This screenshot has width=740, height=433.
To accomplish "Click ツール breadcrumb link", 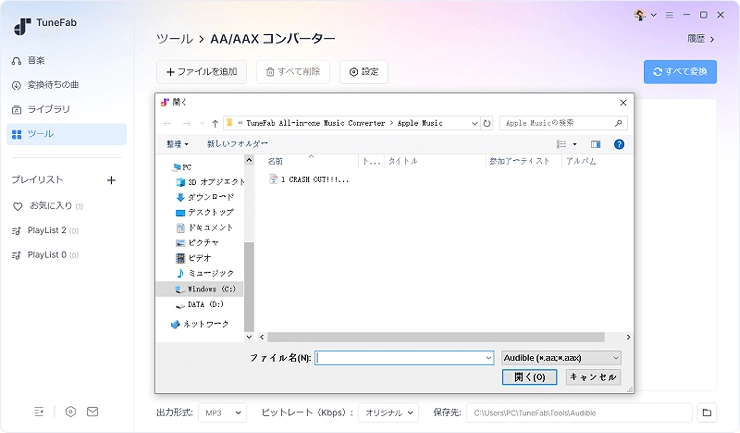I will point(175,39).
